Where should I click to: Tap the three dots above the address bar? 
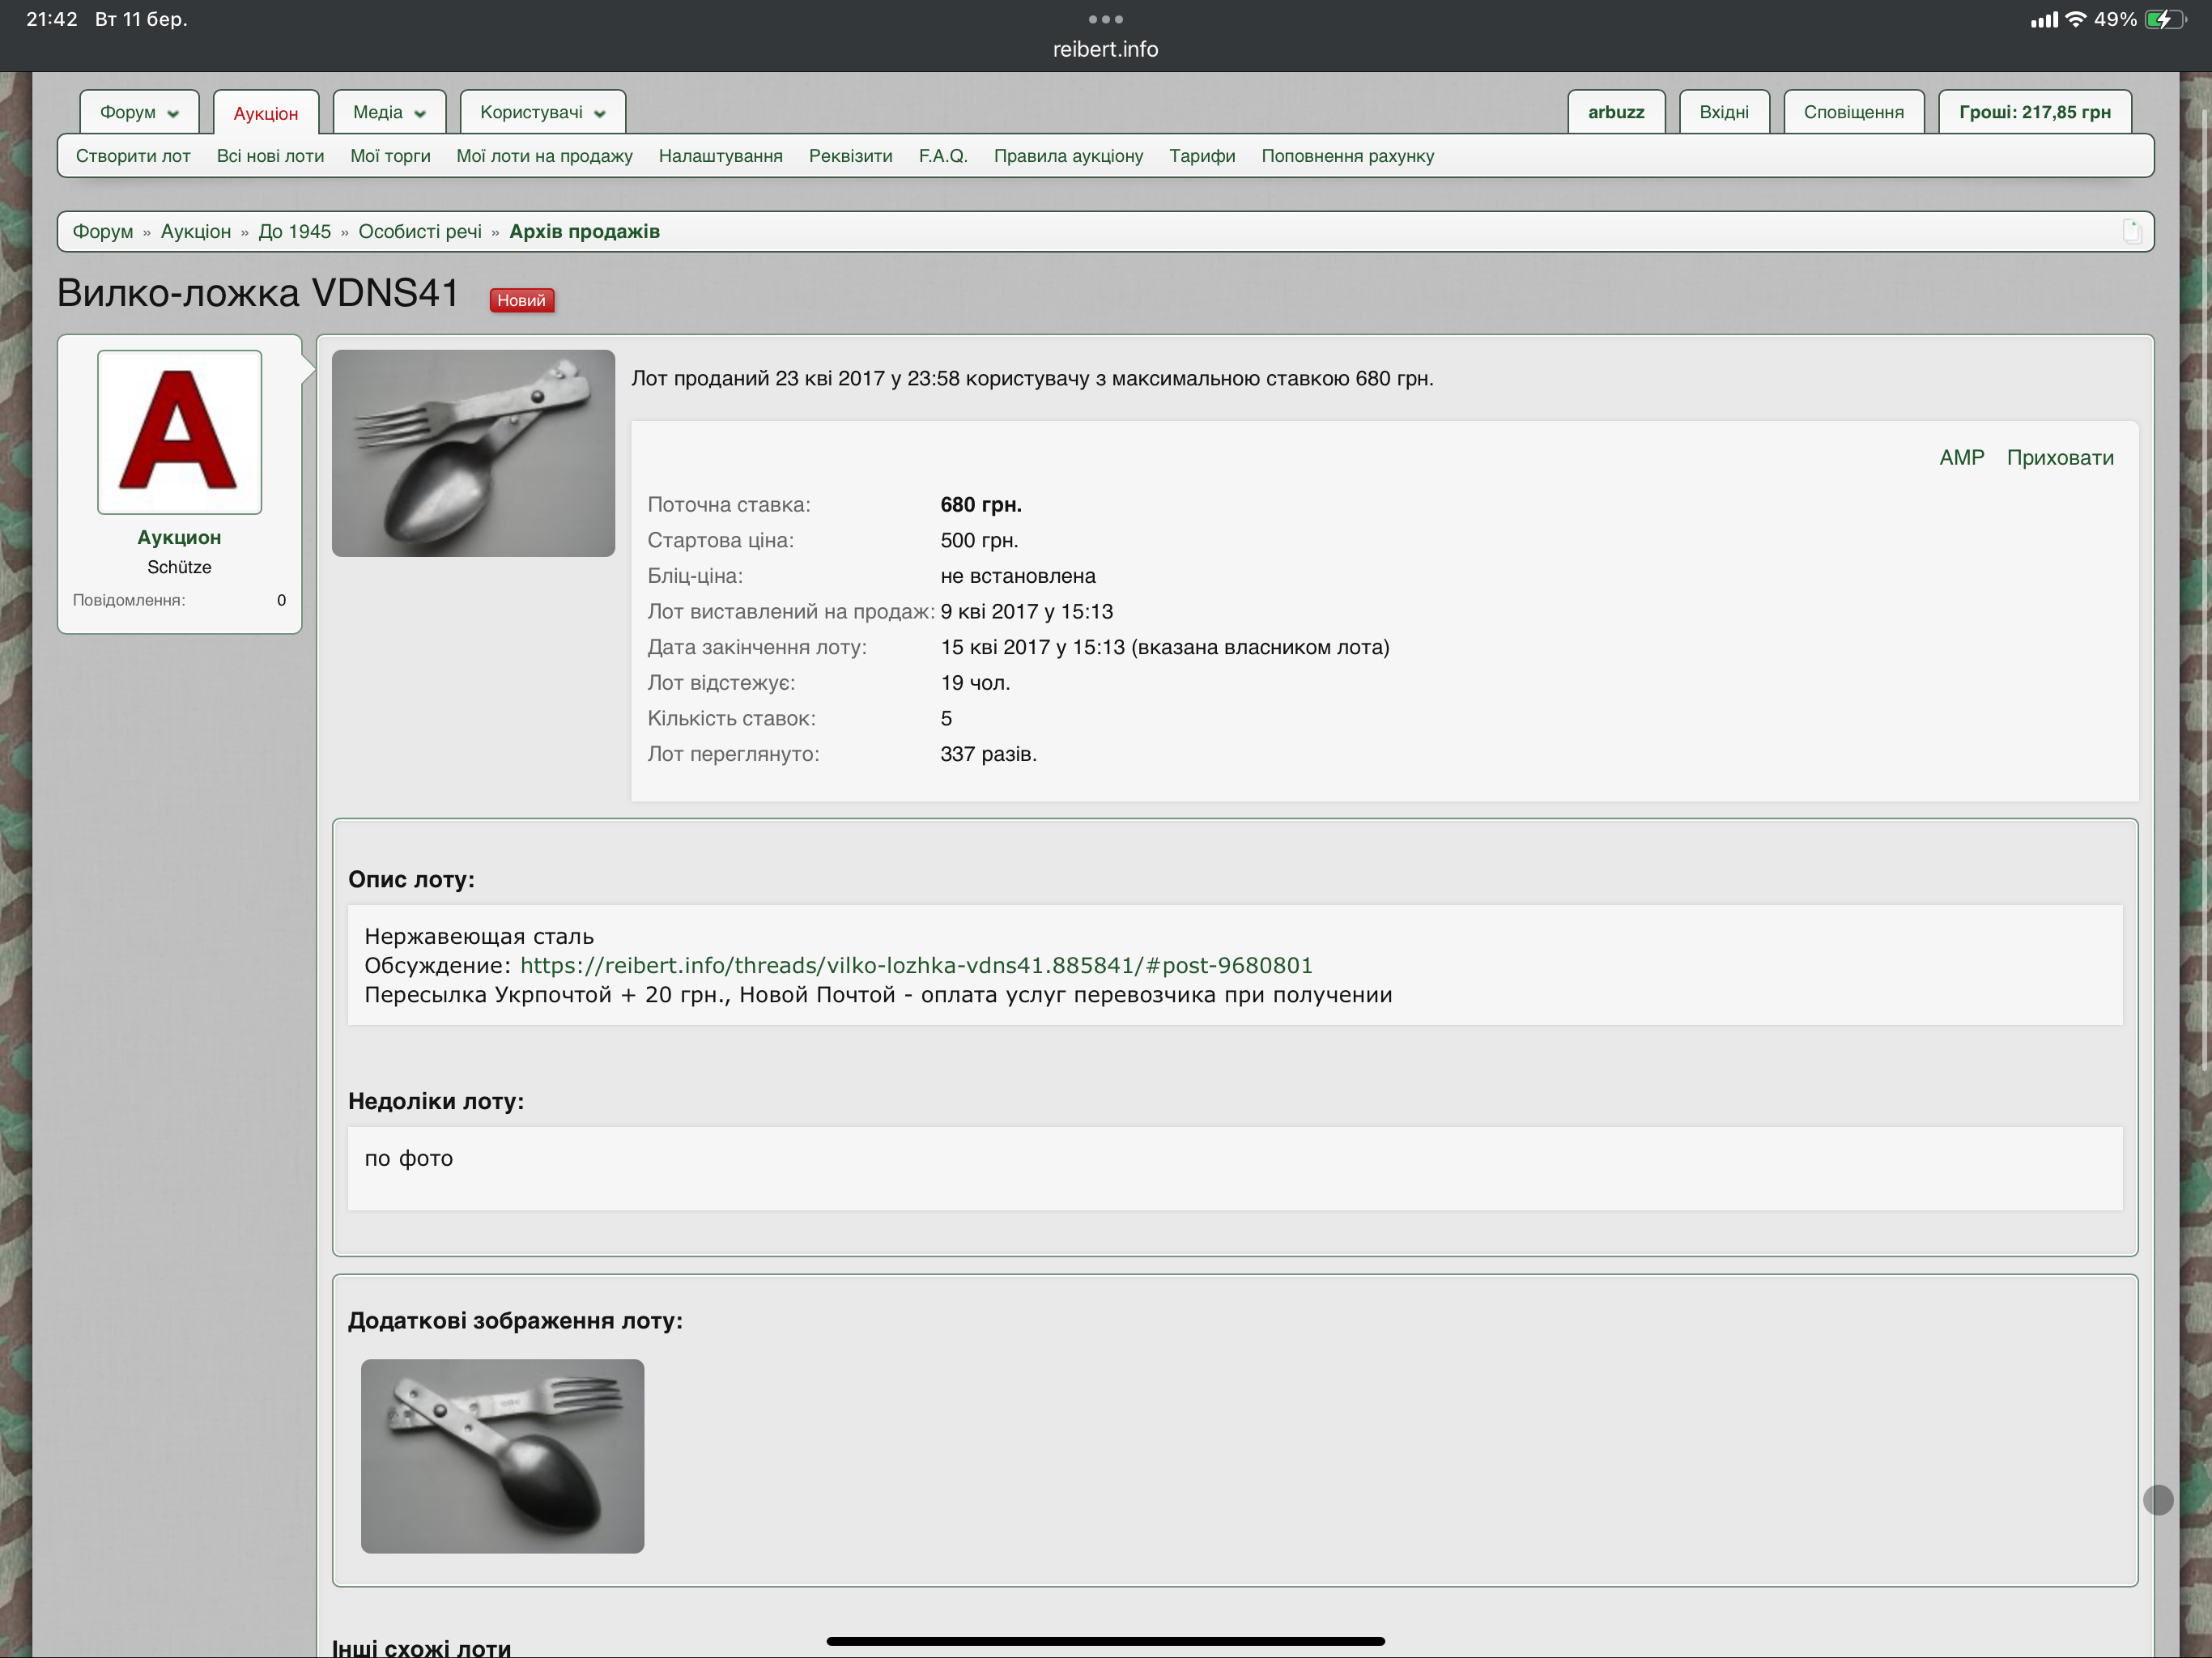1105,19
